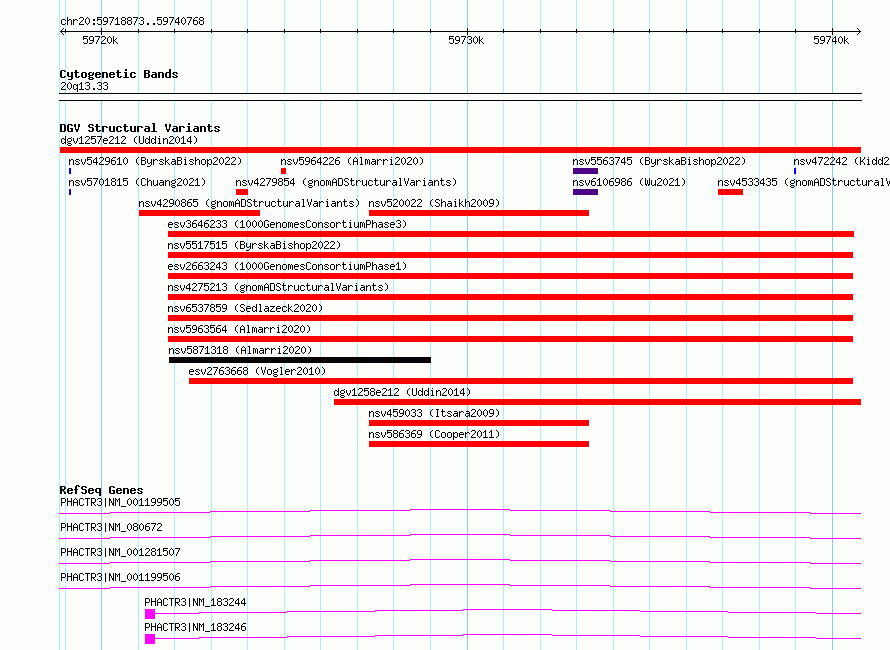Open esv2763668 (Vogler2010) variant
The width and height of the screenshot is (890, 650).
pyautogui.click(x=257, y=371)
